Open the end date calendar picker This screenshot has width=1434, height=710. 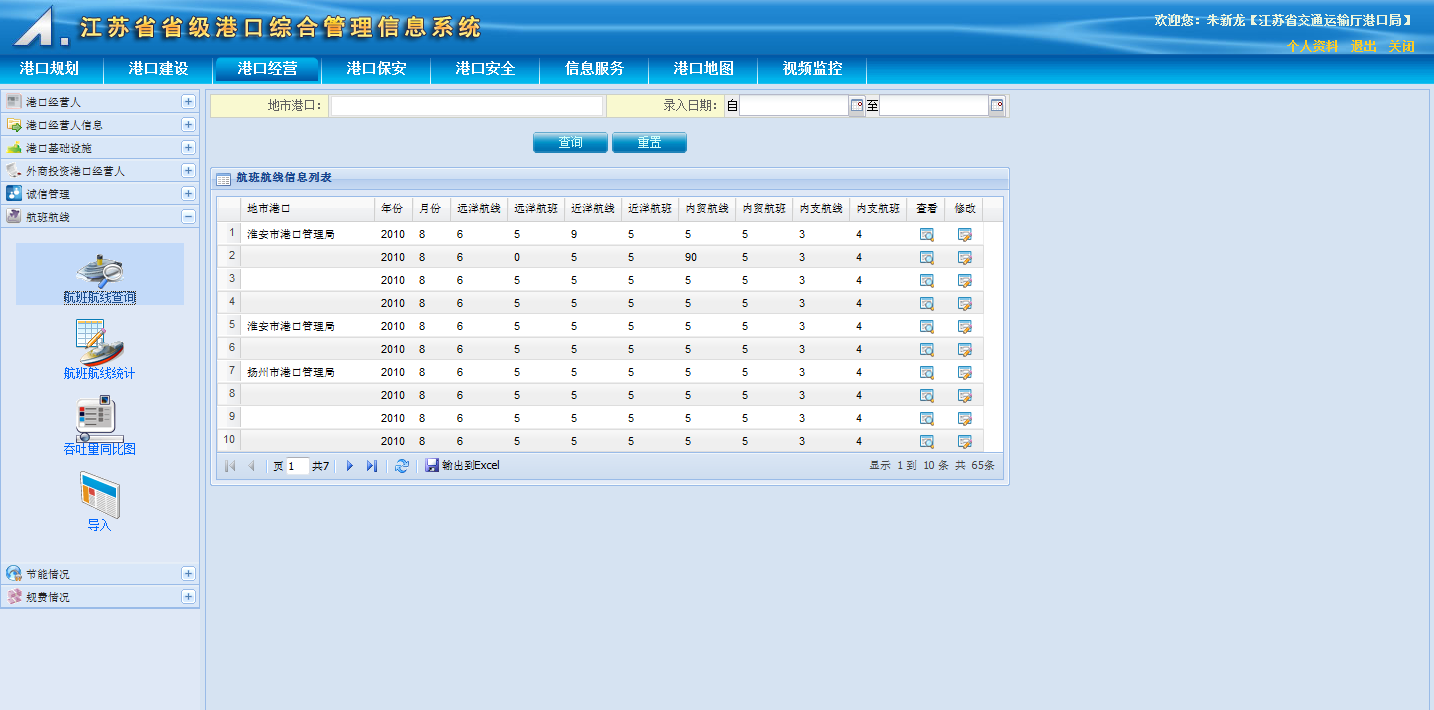pyautogui.click(x=996, y=106)
